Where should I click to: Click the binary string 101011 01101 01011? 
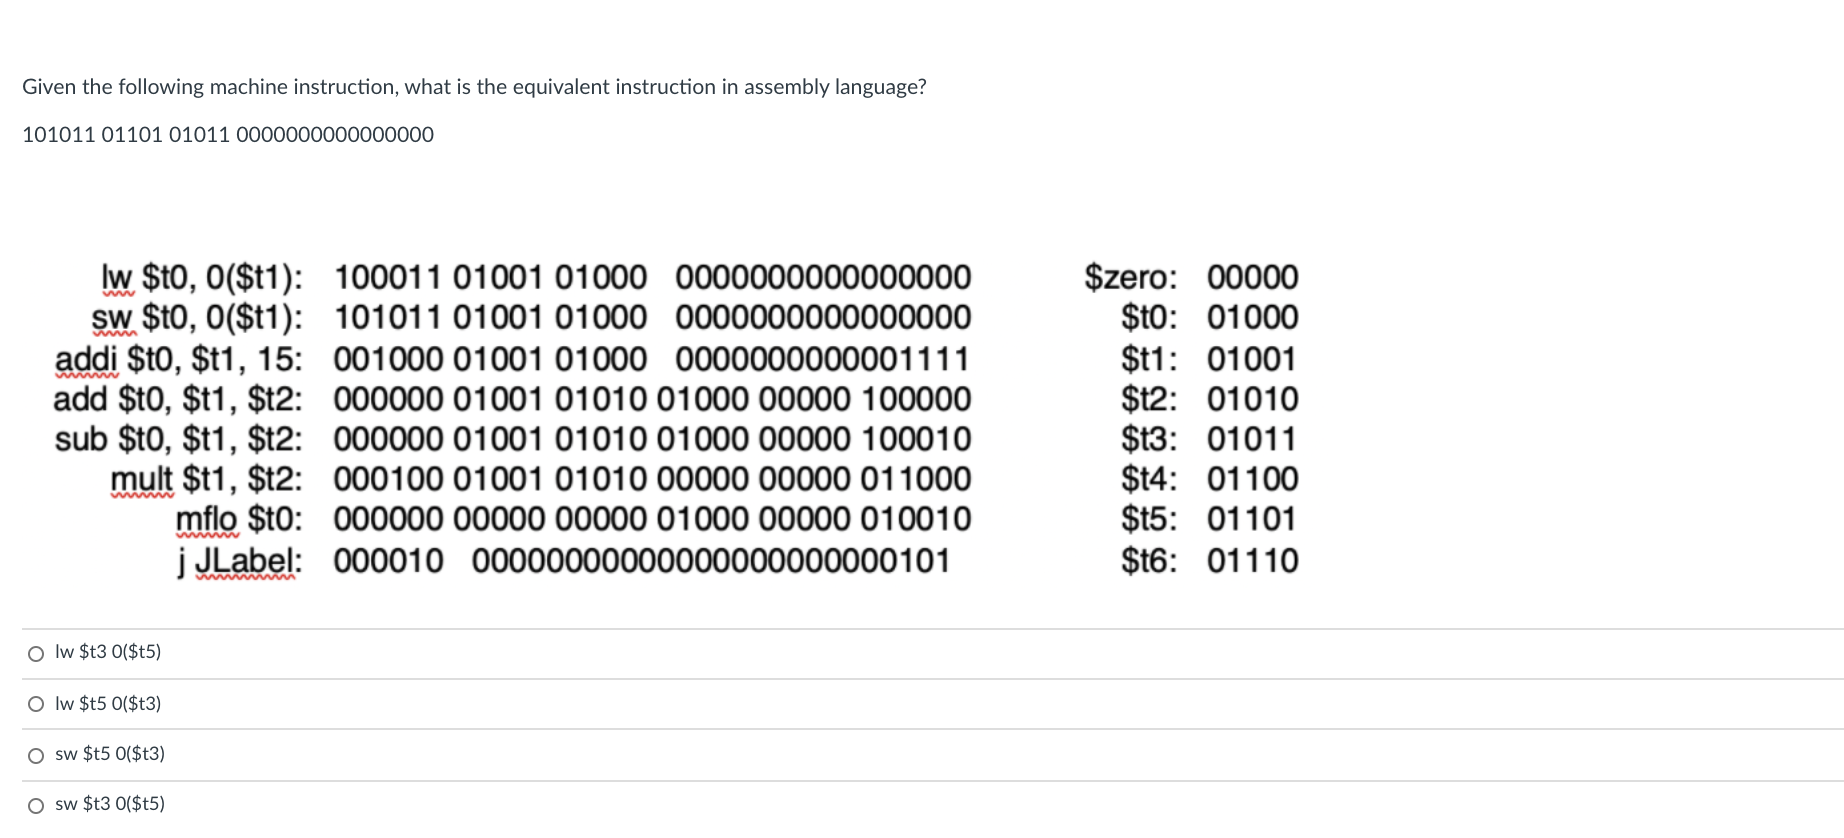(x=228, y=133)
